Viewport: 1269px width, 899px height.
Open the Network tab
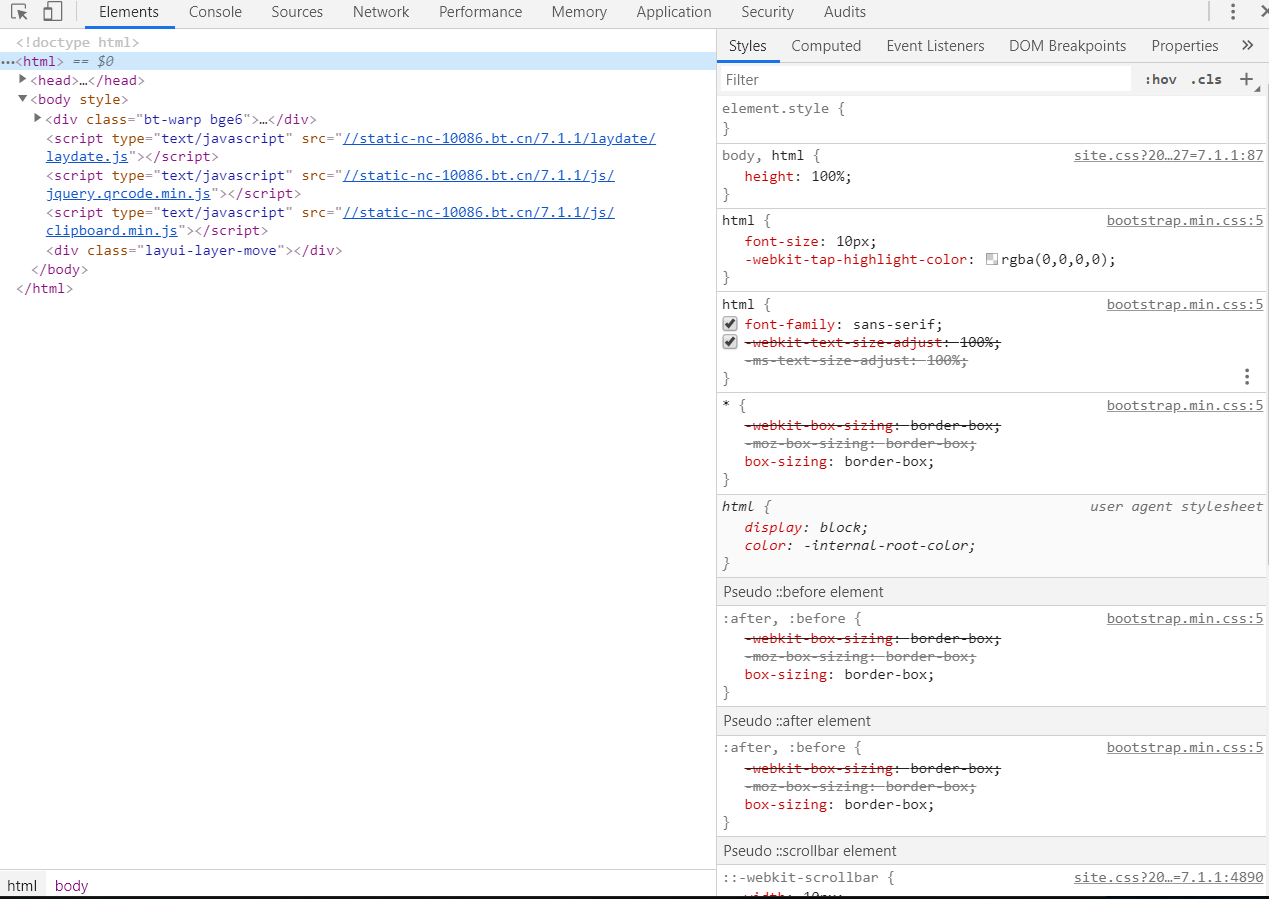381,12
